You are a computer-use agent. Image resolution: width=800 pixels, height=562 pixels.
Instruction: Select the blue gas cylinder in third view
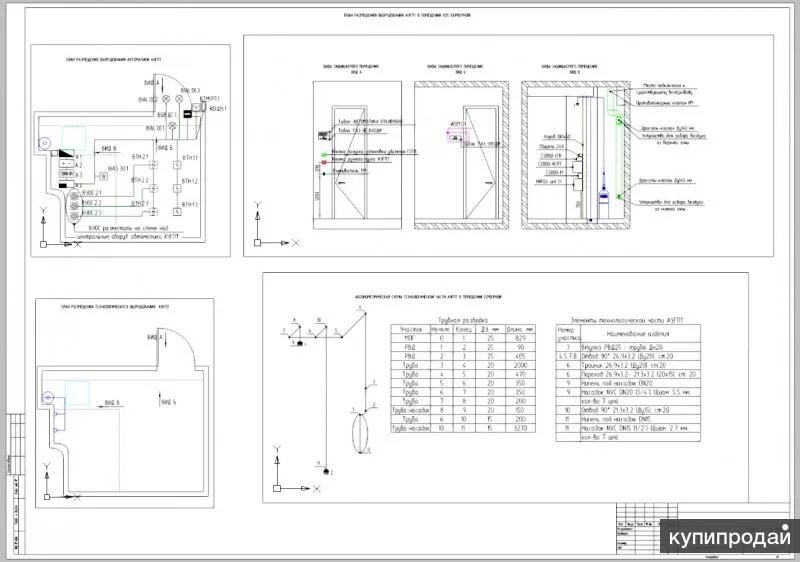[x=604, y=196]
